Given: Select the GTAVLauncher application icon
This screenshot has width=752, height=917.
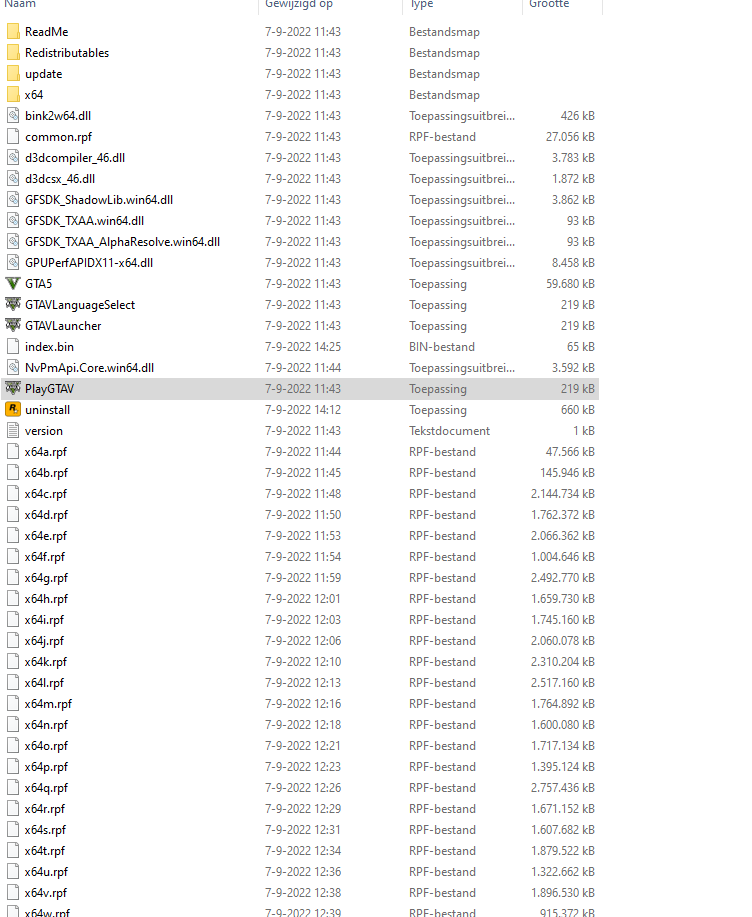Looking at the screenshot, I should (13, 326).
